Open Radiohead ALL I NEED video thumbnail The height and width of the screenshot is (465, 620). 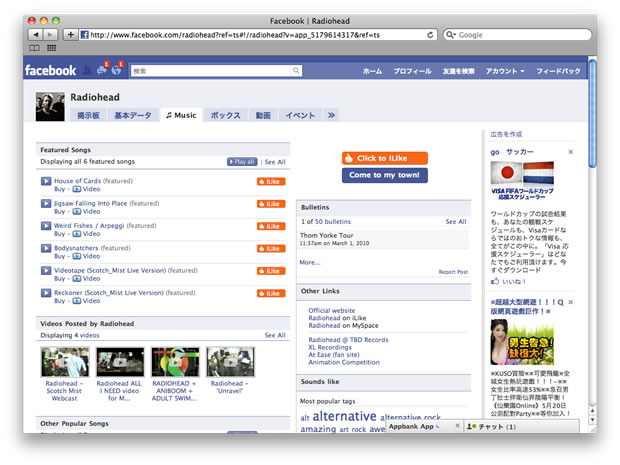pos(120,362)
